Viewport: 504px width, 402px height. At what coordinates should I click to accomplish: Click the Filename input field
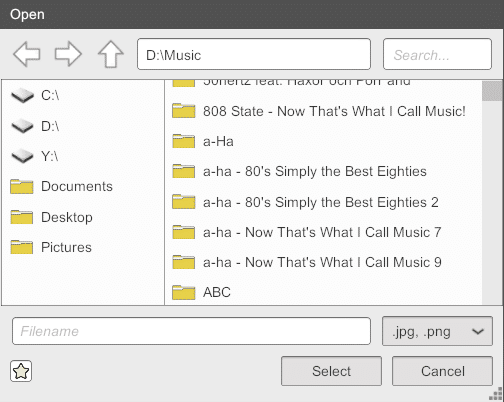tap(191, 331)
